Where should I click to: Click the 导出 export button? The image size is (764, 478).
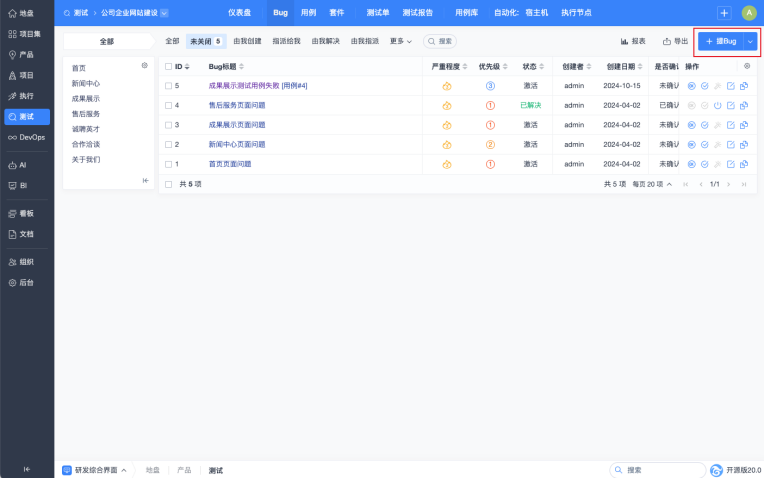(675, 41)
